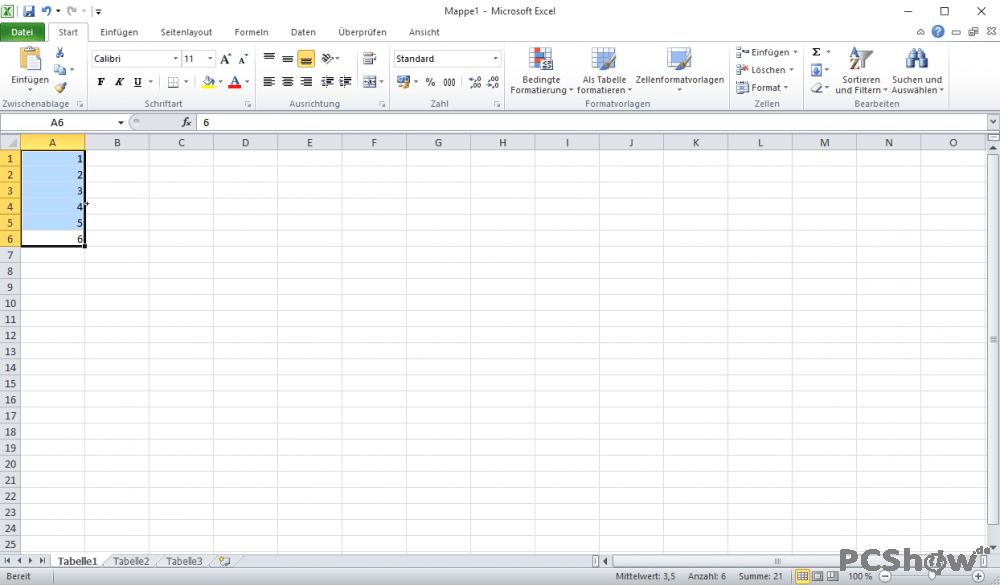
Task: Switch to the Tabelle2 sheet tab
Action: pyautogui.click(x=131, y=561)
